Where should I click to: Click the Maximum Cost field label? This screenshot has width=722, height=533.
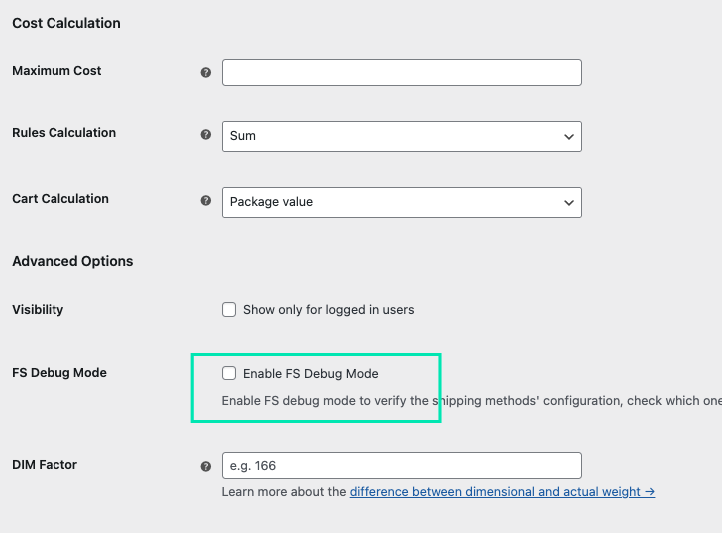click(x=57, y=71)
